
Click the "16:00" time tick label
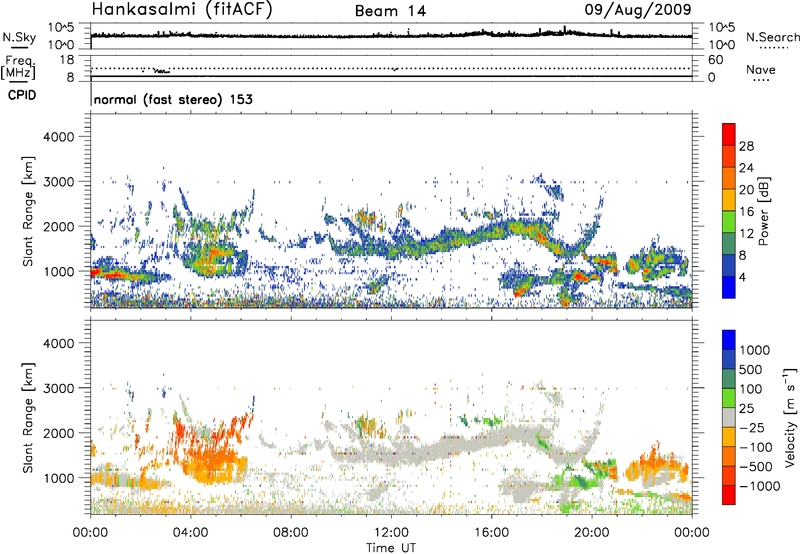(x=491, y=533)
